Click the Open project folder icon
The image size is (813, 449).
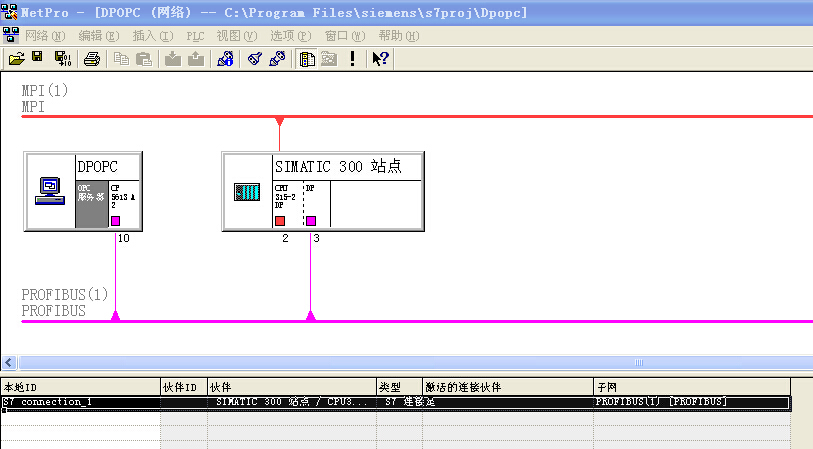click(17, 59)
